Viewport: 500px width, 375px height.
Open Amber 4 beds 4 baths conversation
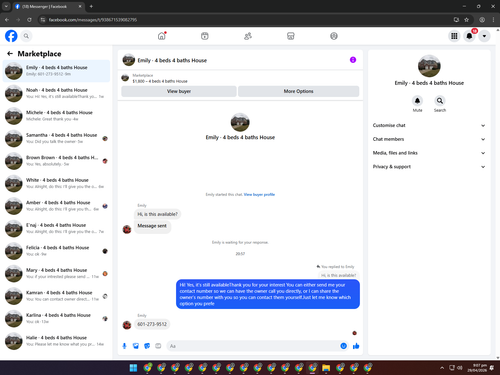point(56,206)
